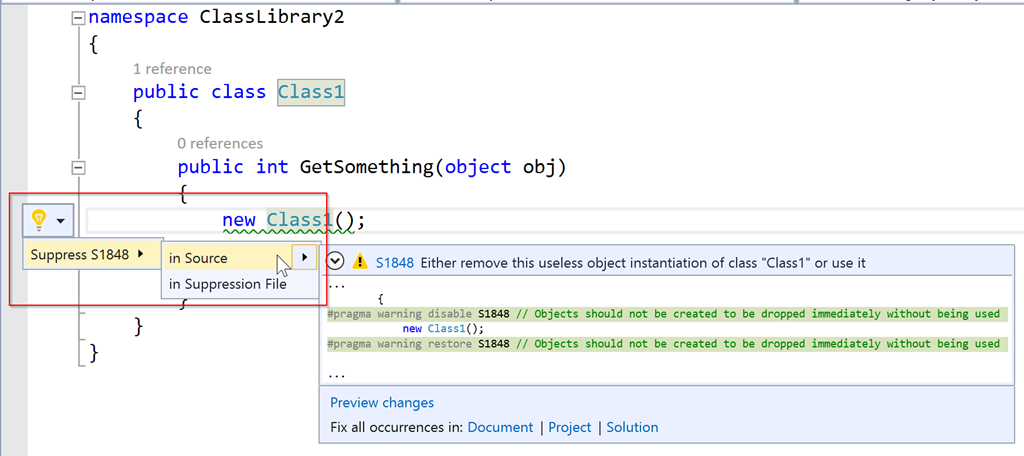Fix all occurrences in Solution
The width and height of the screenshot is (1024, 456).
[x=632, y=427]
